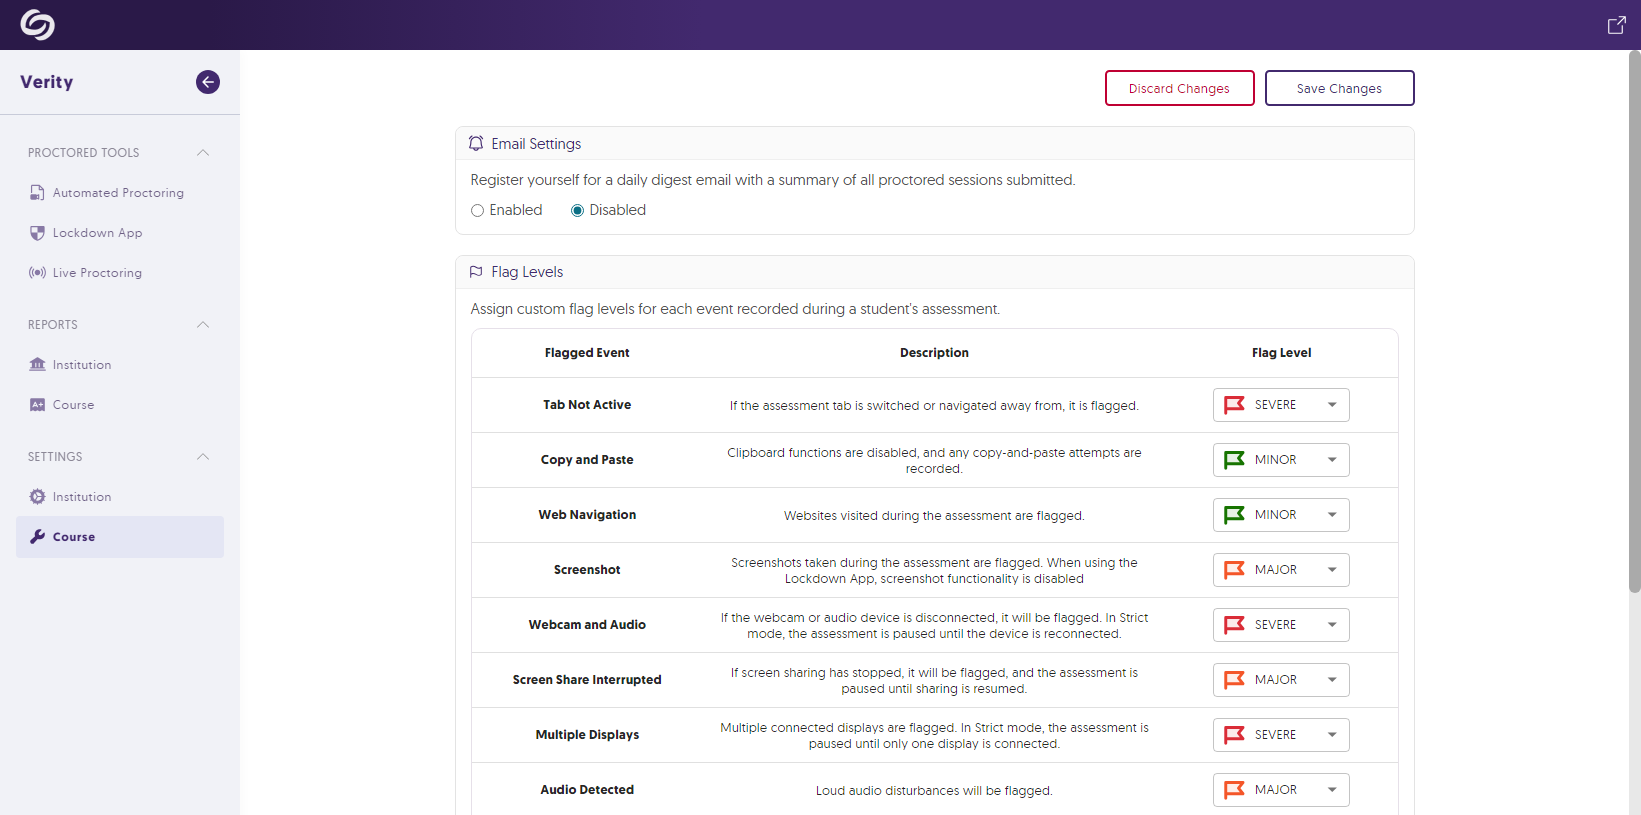Select the Disabled radio button for email digest

tap(577, 210)
